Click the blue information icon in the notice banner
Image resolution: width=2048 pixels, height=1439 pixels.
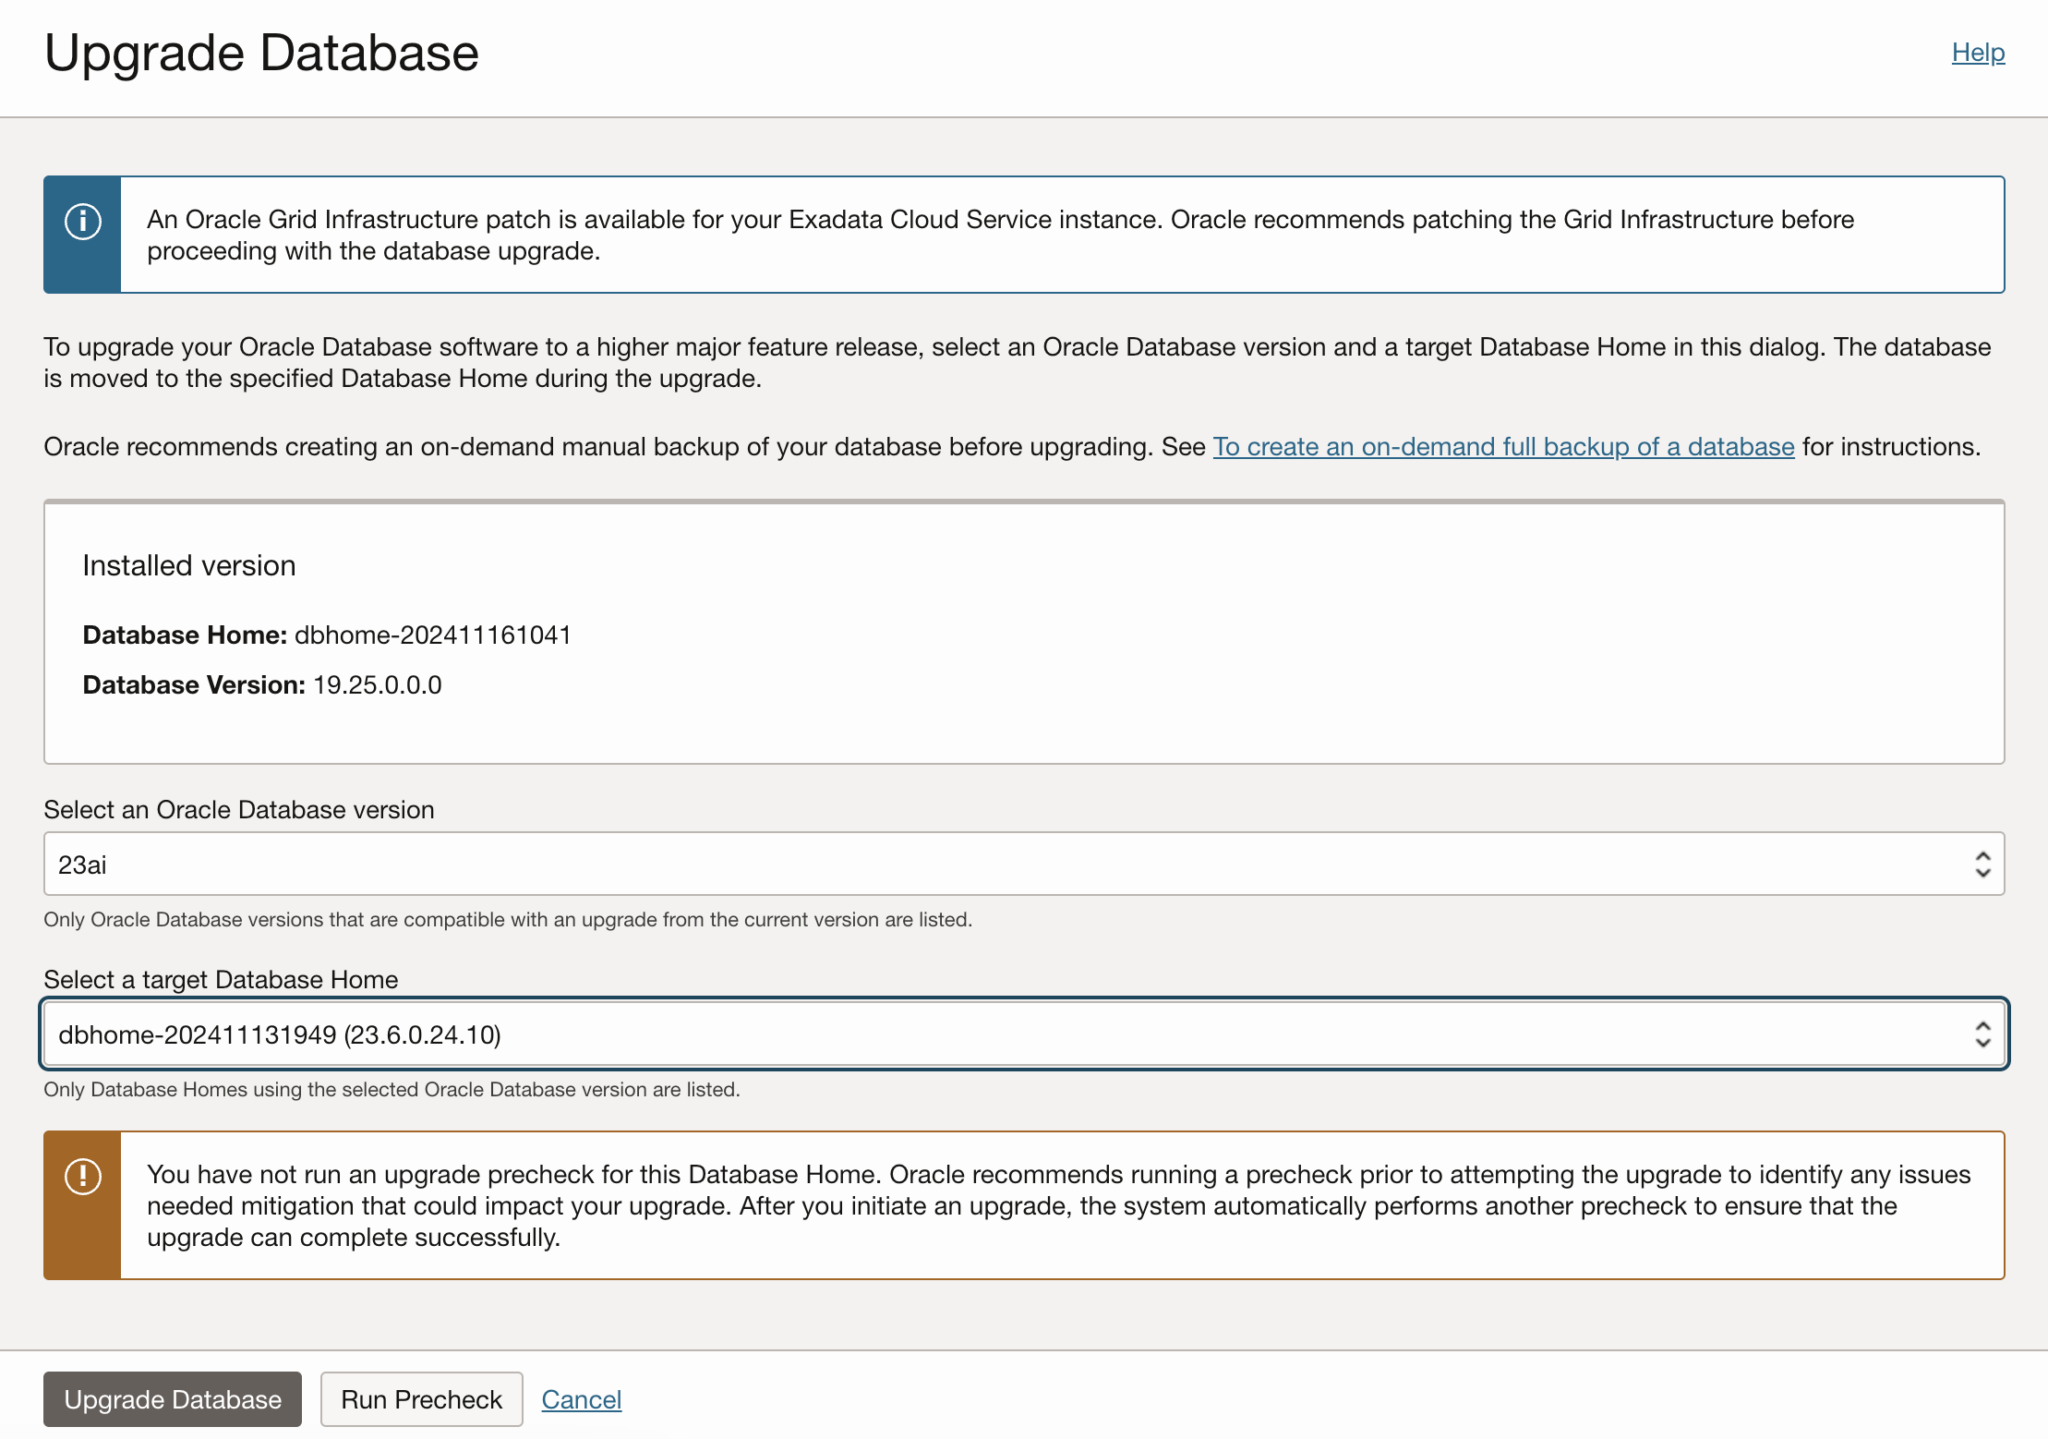tap(83, 224)
